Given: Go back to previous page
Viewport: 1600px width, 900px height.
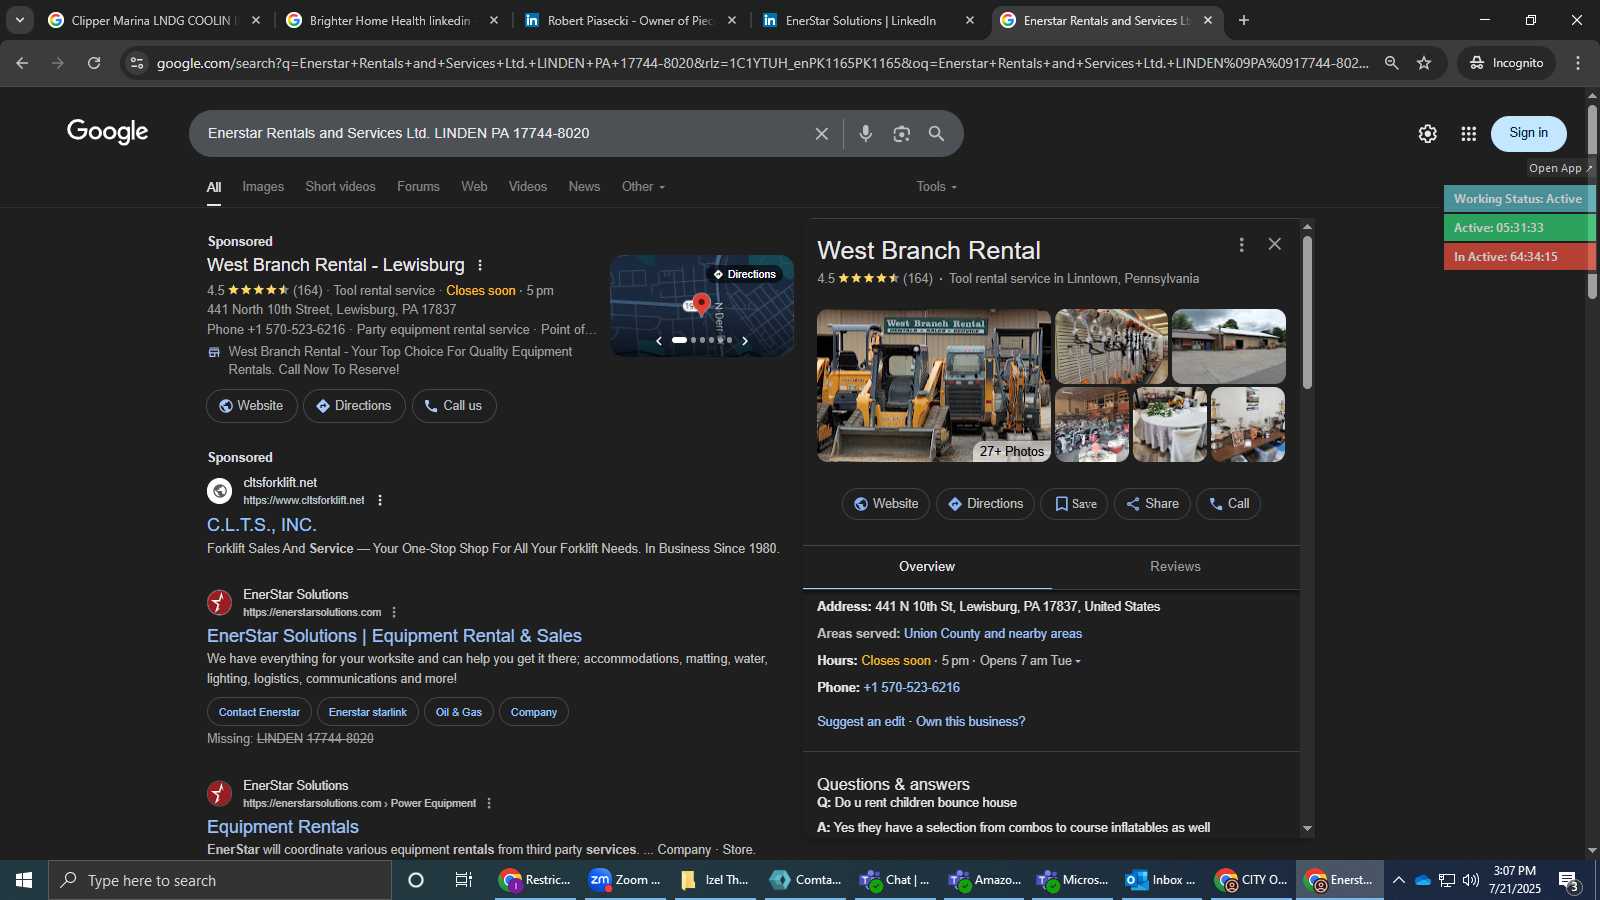Looking at the screenshot, I should (22, 63).
